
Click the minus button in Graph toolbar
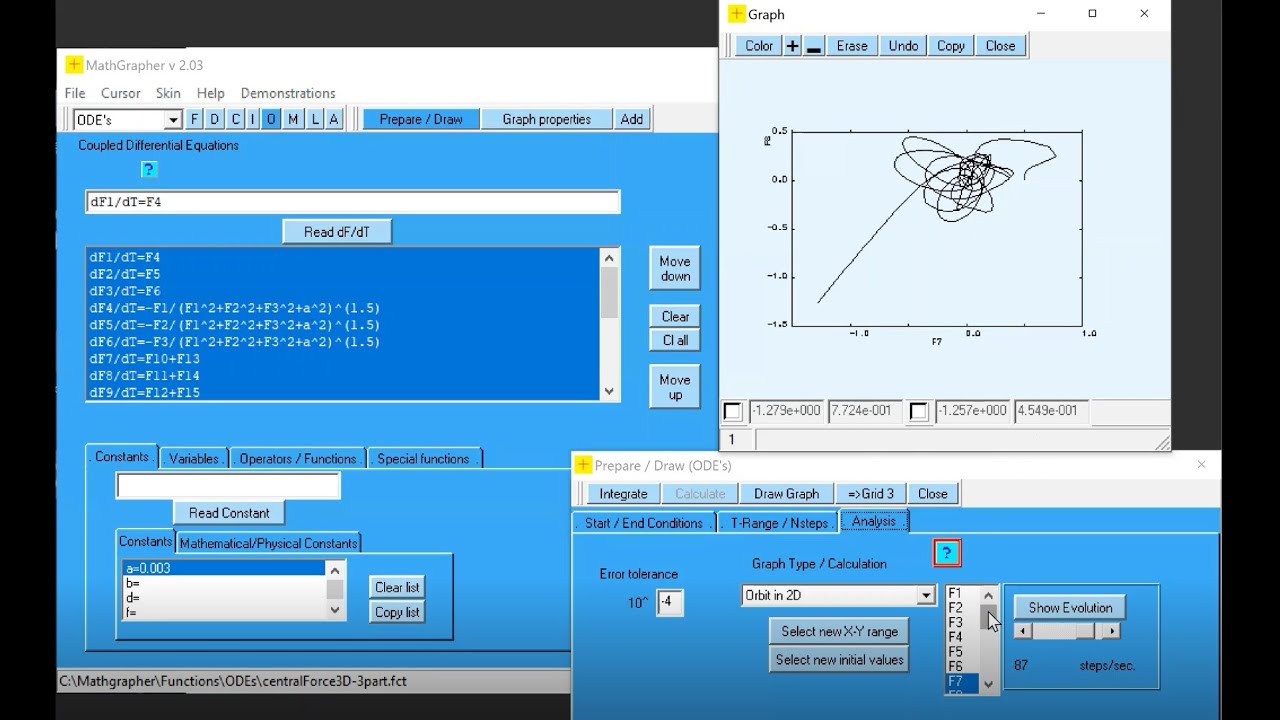coord(814,46)
